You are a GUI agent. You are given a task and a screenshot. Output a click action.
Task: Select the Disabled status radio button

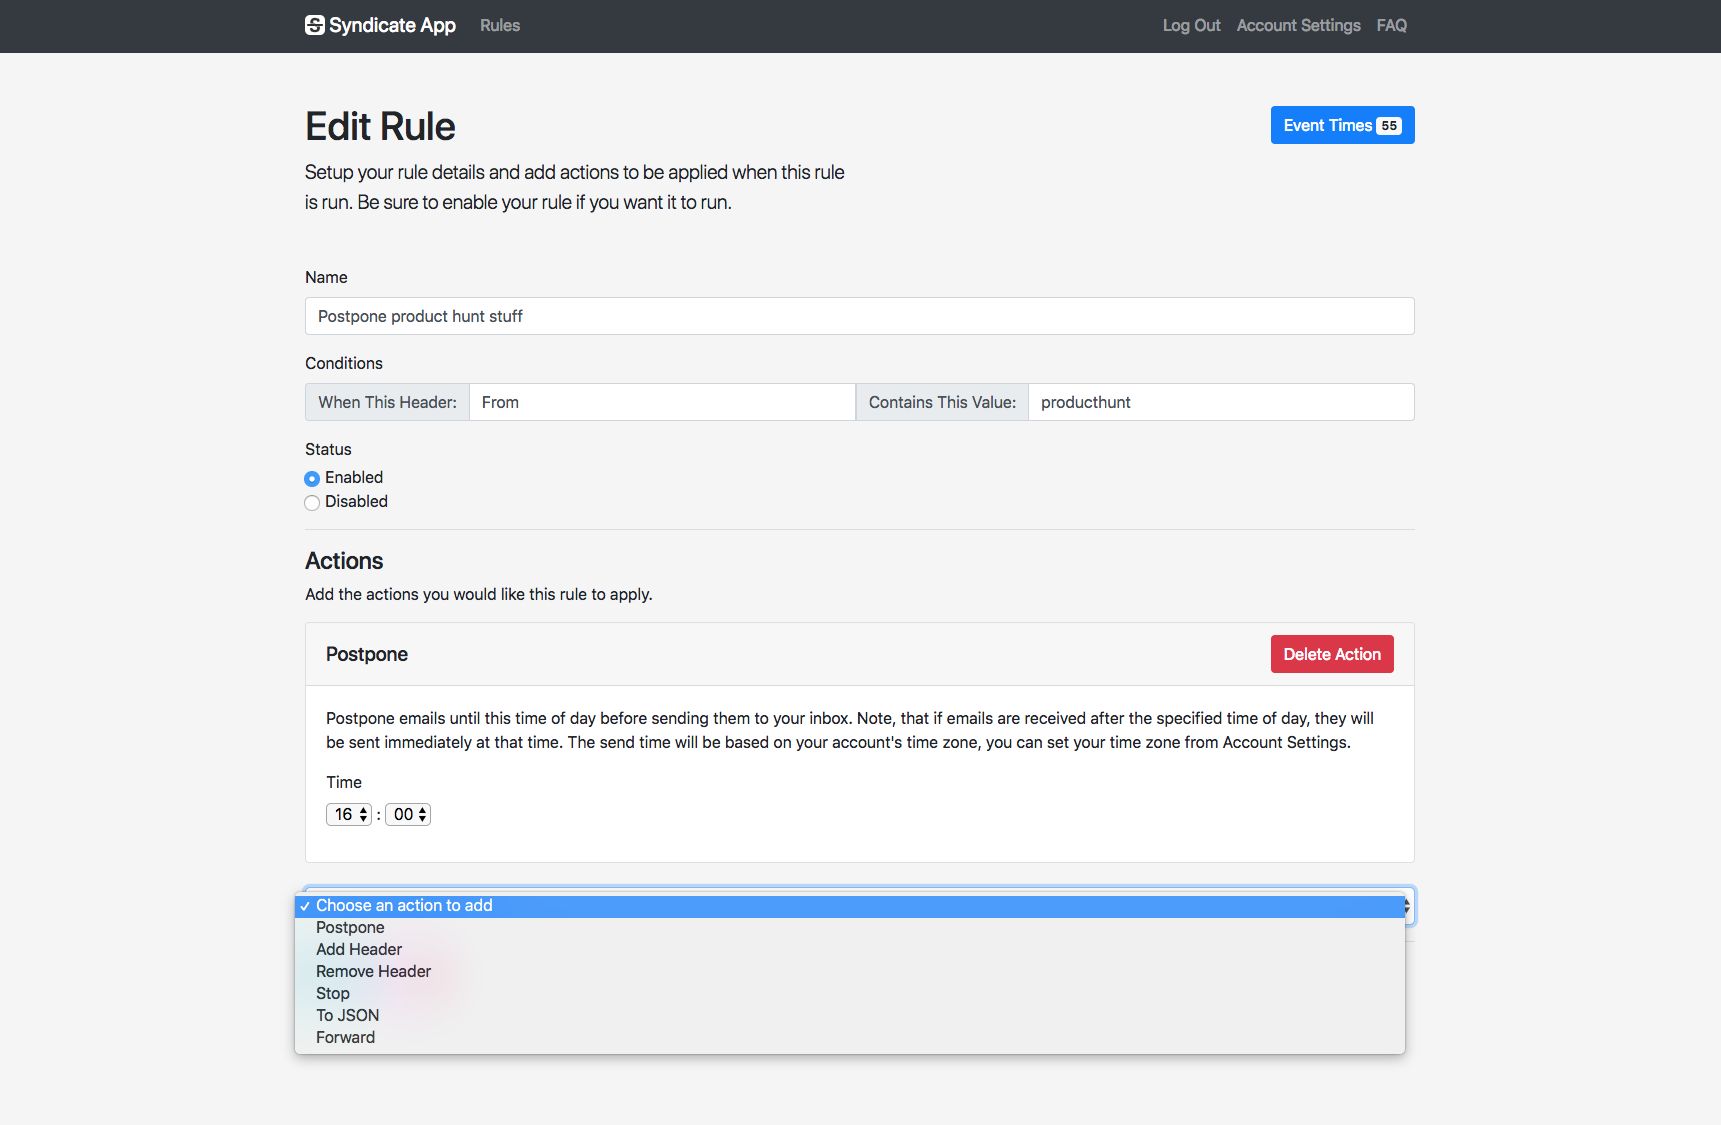(x=312, y=502)
